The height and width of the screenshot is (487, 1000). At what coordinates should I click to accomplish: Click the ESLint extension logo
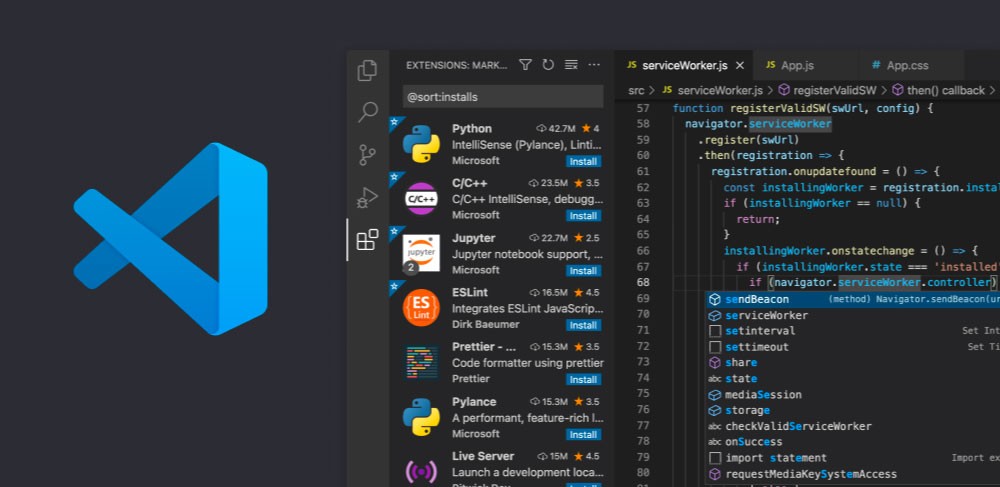(x=421, y=308)
